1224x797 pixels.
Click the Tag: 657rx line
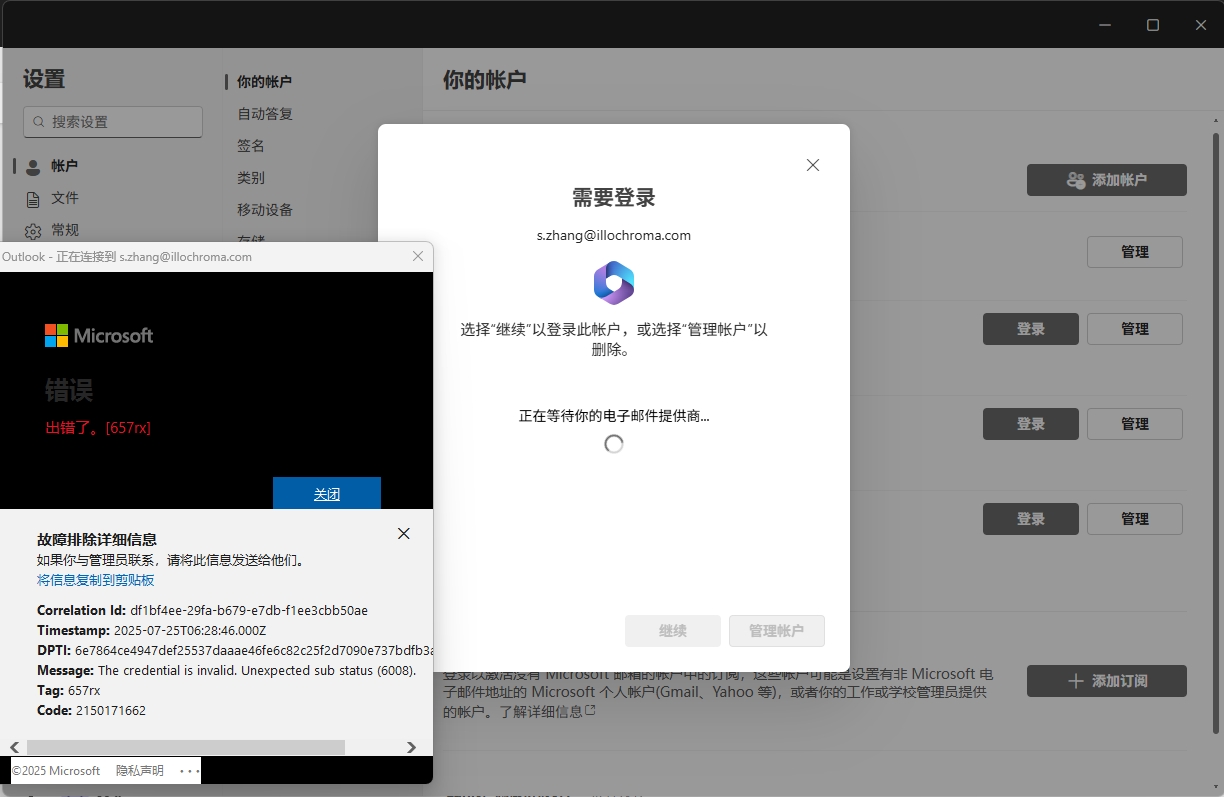click(x=68, y=690)
